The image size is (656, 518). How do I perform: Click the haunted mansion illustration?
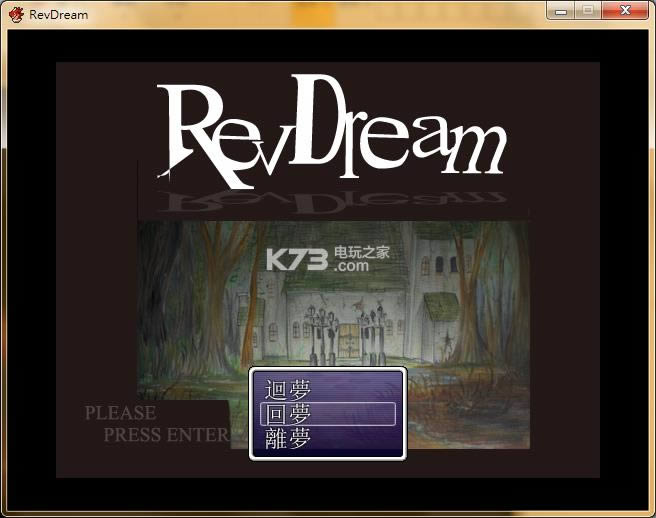coord(333,335)
